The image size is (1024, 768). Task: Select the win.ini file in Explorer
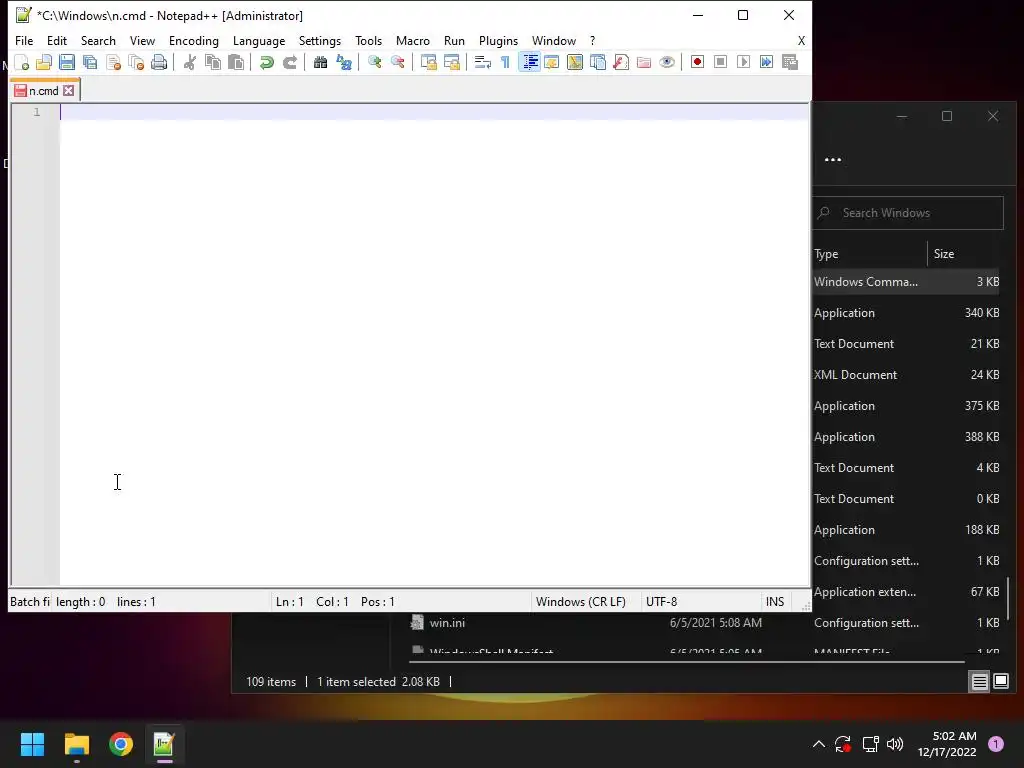[447, 623]
